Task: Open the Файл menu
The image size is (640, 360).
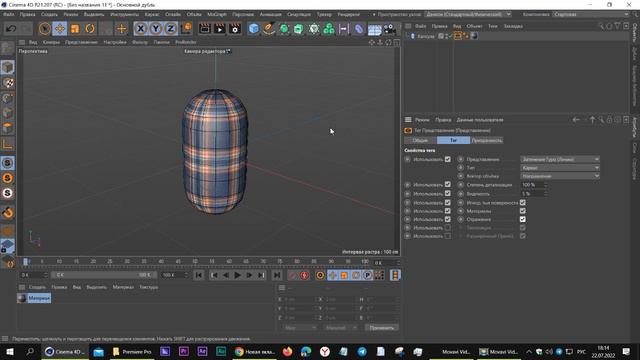Action: (9, 14)
